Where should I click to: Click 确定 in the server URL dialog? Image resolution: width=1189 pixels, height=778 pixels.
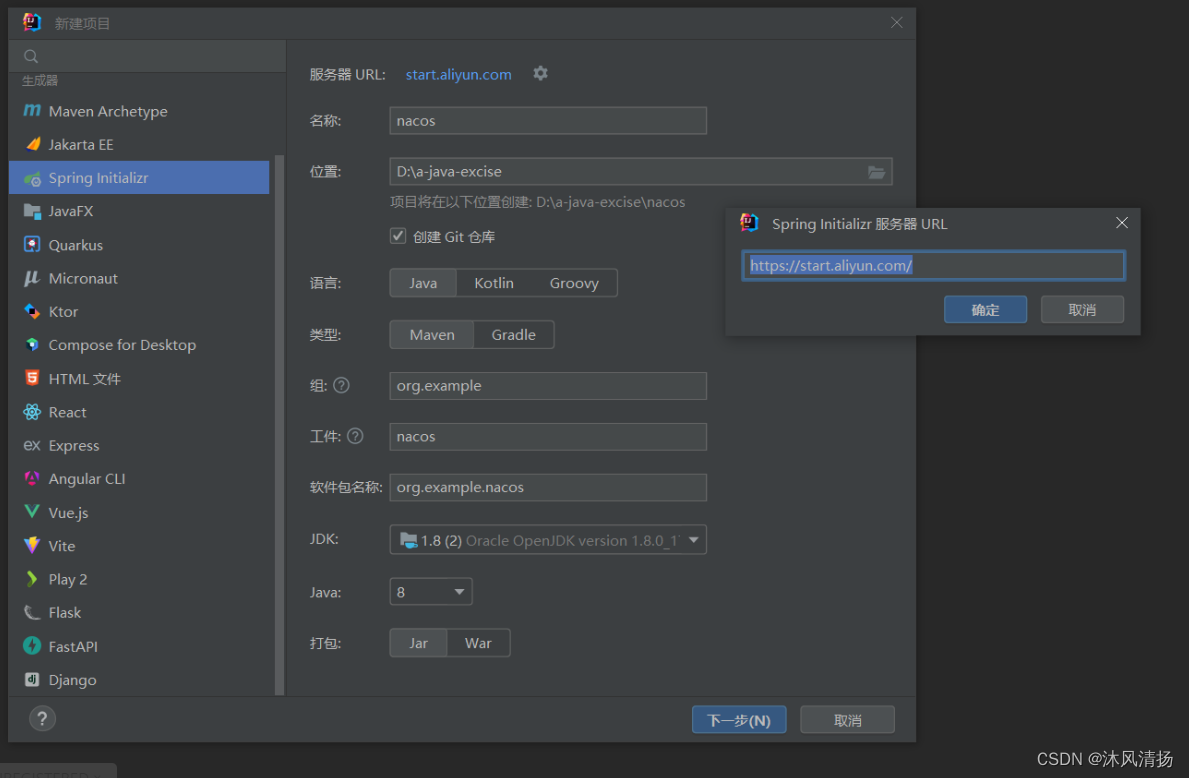pos(985,309)
